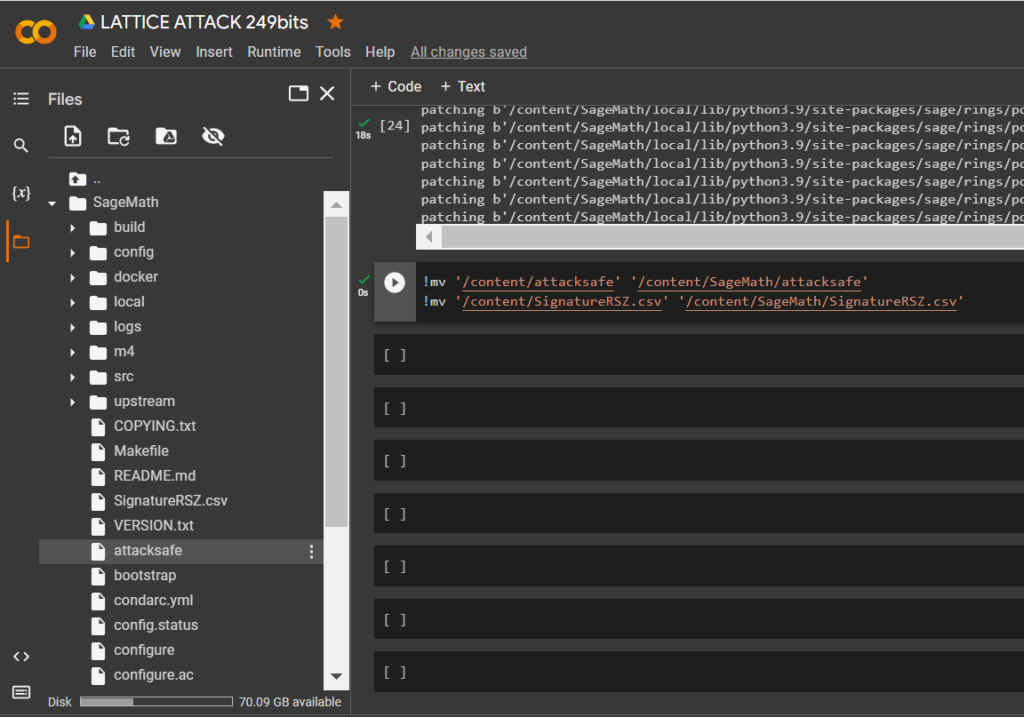Star the LATTICE ATTACK 249bits notebook
Screen dimensions: 1024x717
pos(335,20)
